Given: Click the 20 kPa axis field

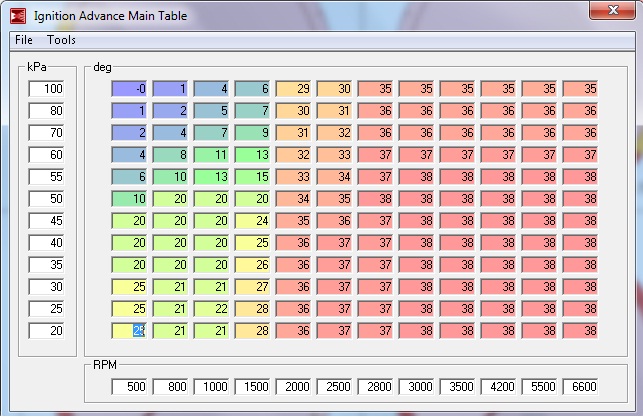Looking at the screenshot, I should coord(46,331).
